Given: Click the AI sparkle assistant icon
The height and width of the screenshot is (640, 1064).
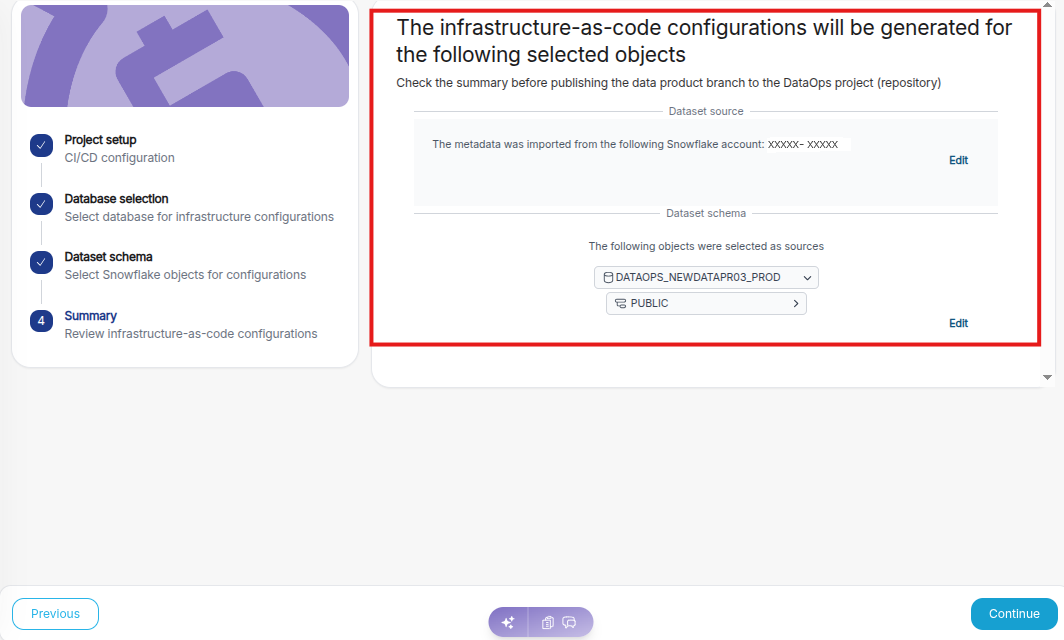Looking at the screenshot, I should click(508, 622).
